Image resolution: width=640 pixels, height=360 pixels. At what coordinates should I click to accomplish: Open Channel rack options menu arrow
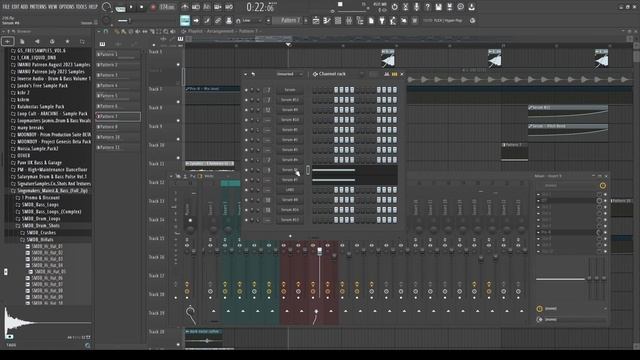pos(246,74)
